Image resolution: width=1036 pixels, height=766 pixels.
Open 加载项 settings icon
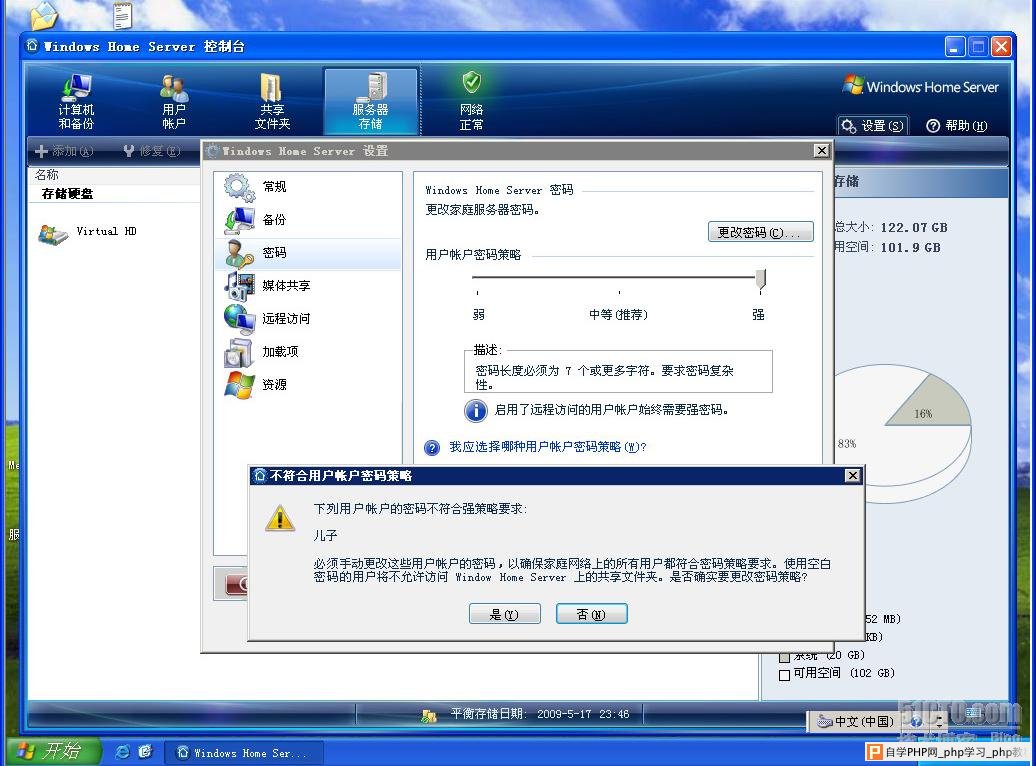pyautogui.click(x=239, y=352)
